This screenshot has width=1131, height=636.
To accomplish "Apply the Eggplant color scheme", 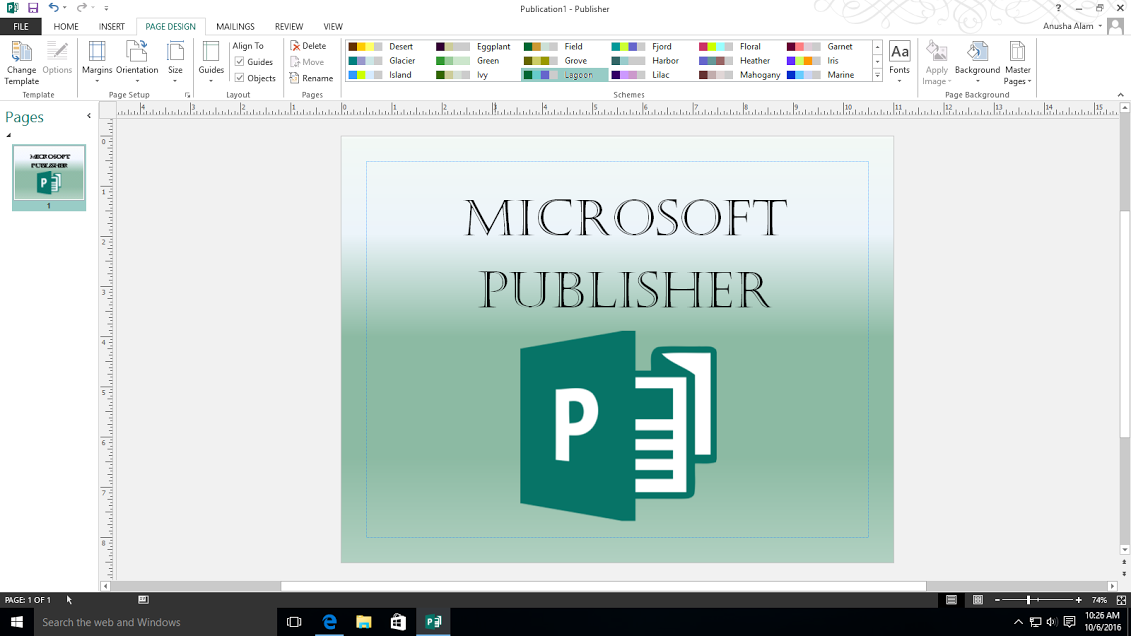I will pos(477,46).
